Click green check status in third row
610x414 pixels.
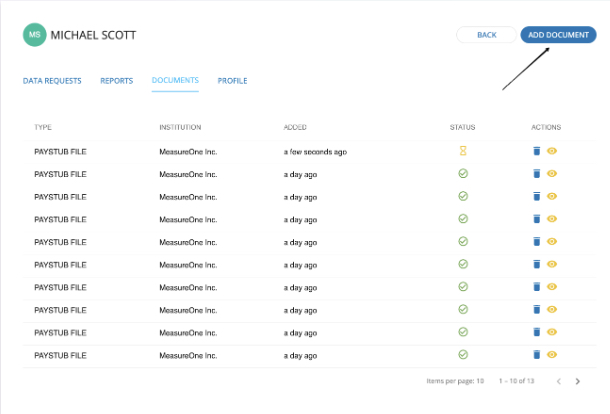(463, 196)
